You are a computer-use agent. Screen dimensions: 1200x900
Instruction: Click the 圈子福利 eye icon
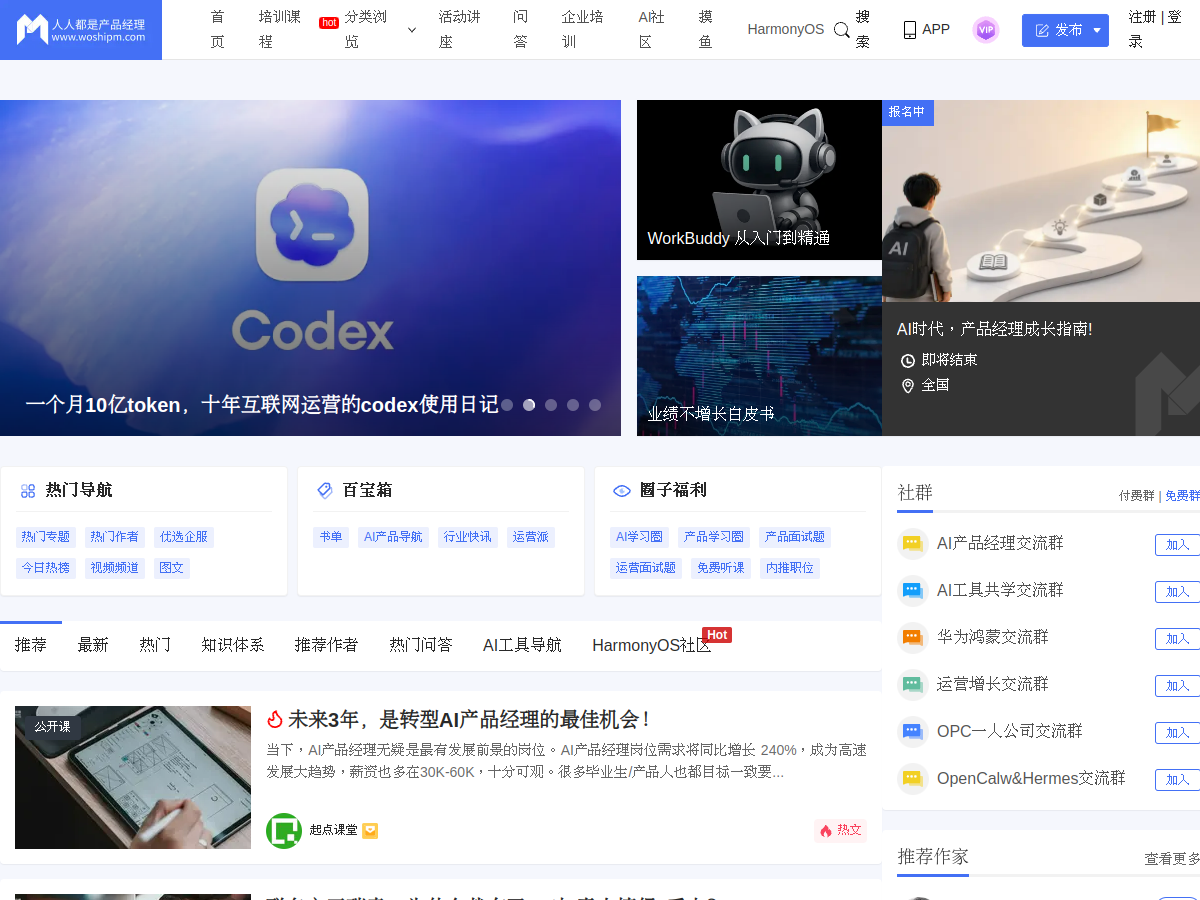point(622,491)
